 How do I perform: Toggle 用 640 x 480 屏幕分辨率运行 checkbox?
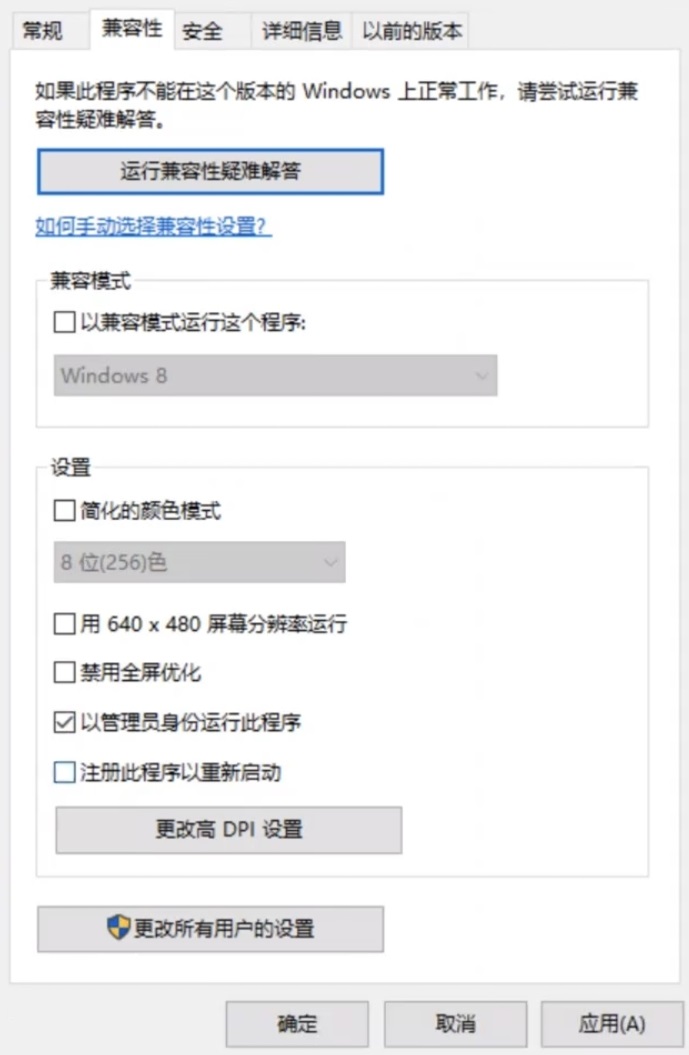point(64,625)
